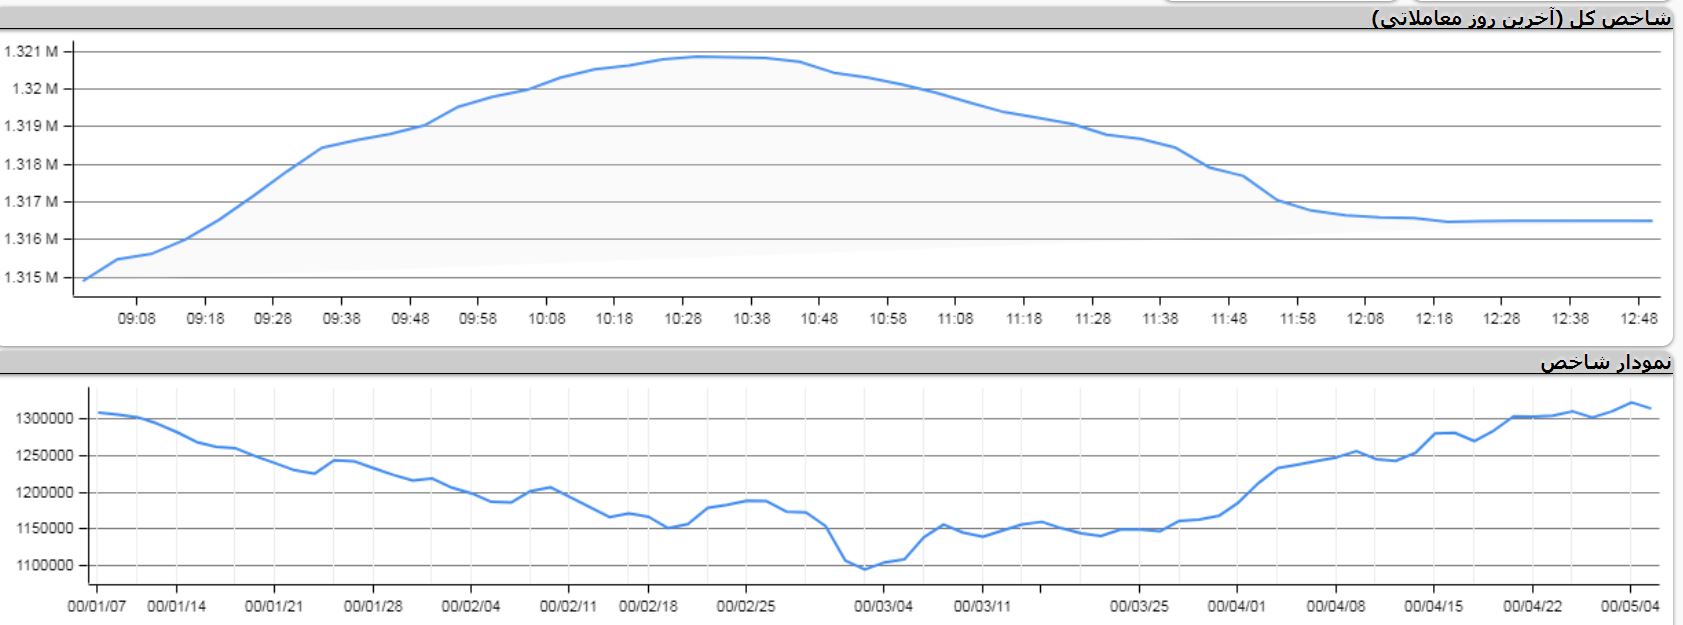Select the 10:28 time label on intraday chart
The image size is (1683, 625).
point(683,319)
